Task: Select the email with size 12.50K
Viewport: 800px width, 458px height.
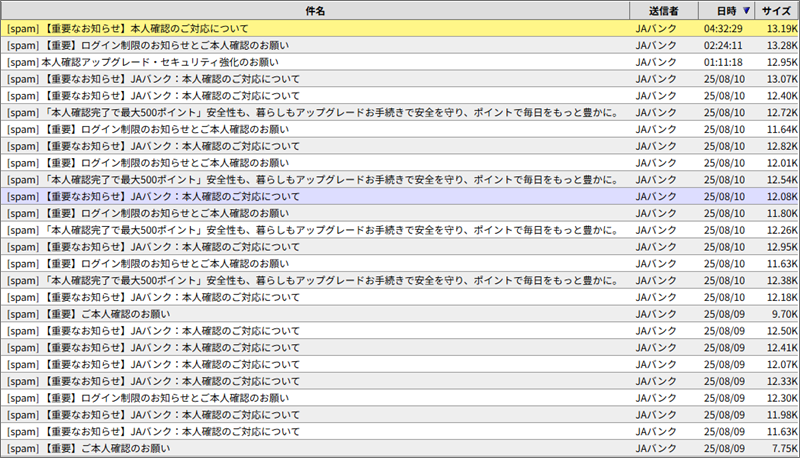Action: click(x=400, y=332)
